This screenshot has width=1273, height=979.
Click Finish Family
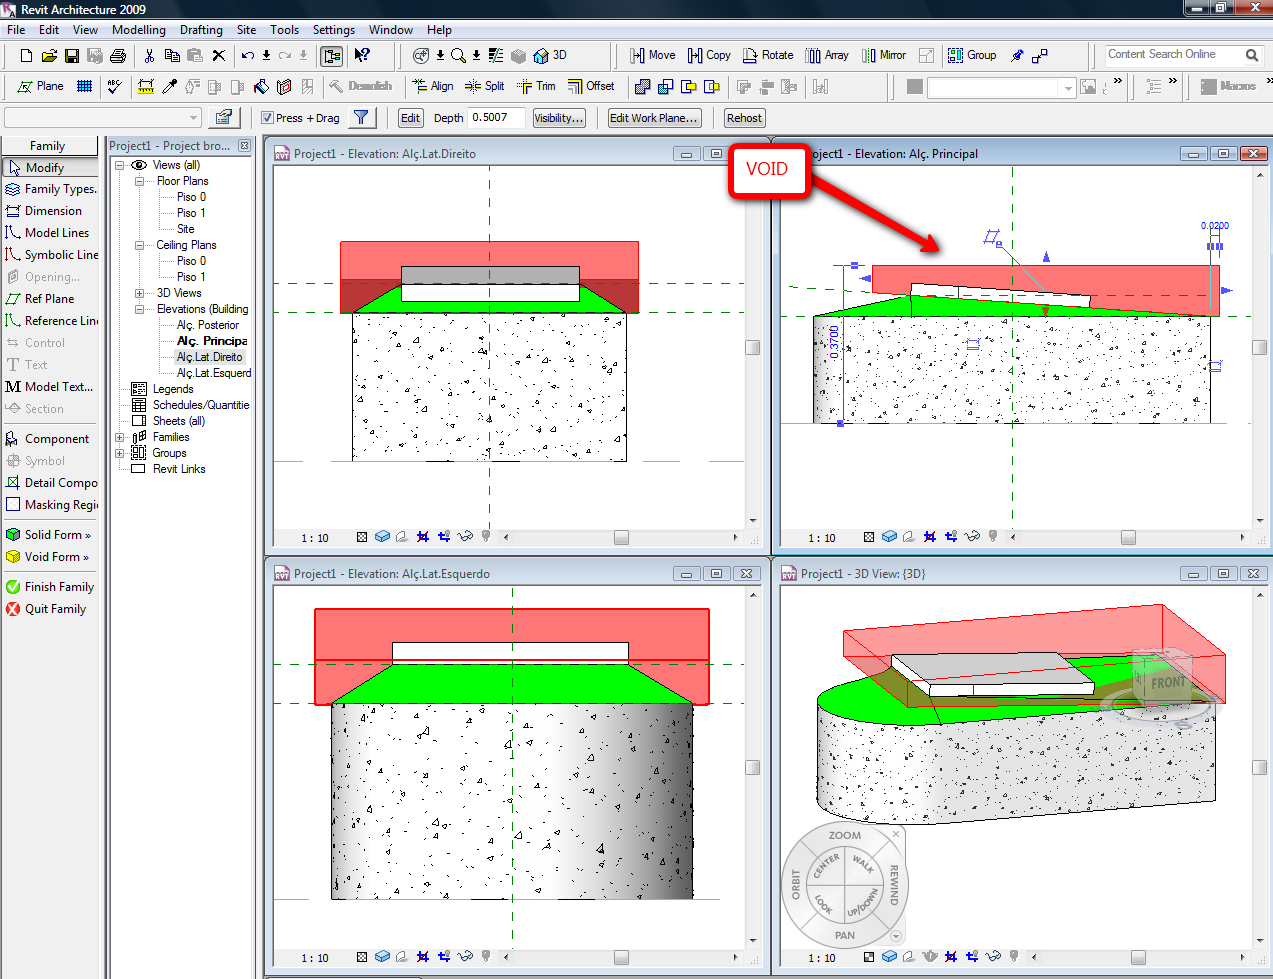49,587
